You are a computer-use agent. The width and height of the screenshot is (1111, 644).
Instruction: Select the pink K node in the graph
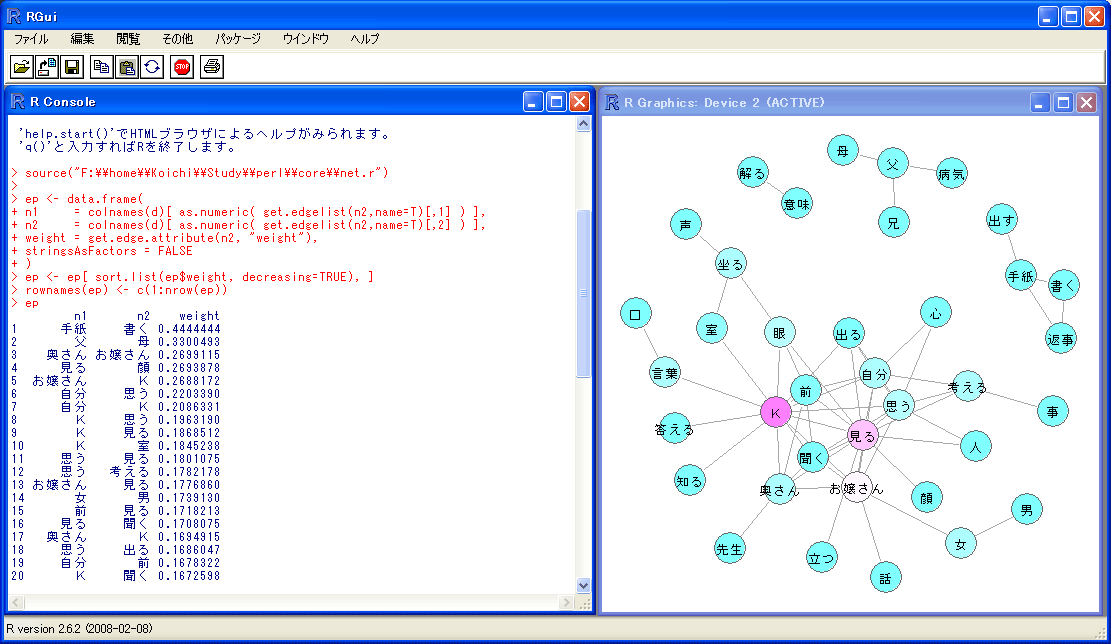[775, 411]
